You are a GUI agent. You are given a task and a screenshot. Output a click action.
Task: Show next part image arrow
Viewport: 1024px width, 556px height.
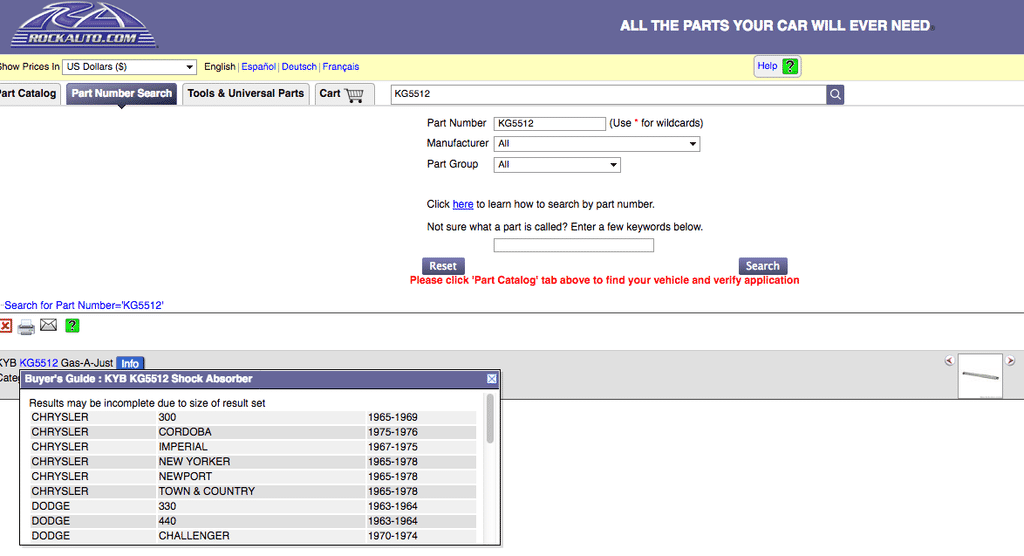tap(1010, 361)
